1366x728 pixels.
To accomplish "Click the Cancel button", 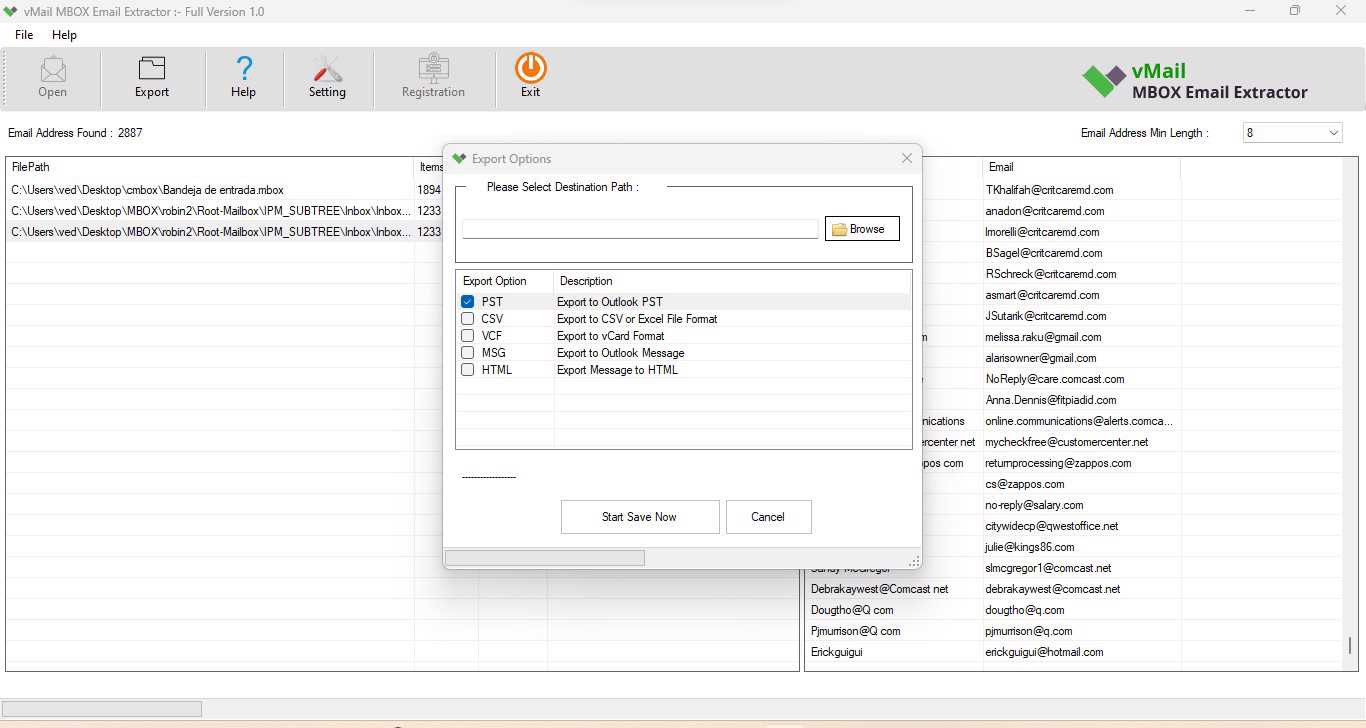I will (x=768, y=517).
